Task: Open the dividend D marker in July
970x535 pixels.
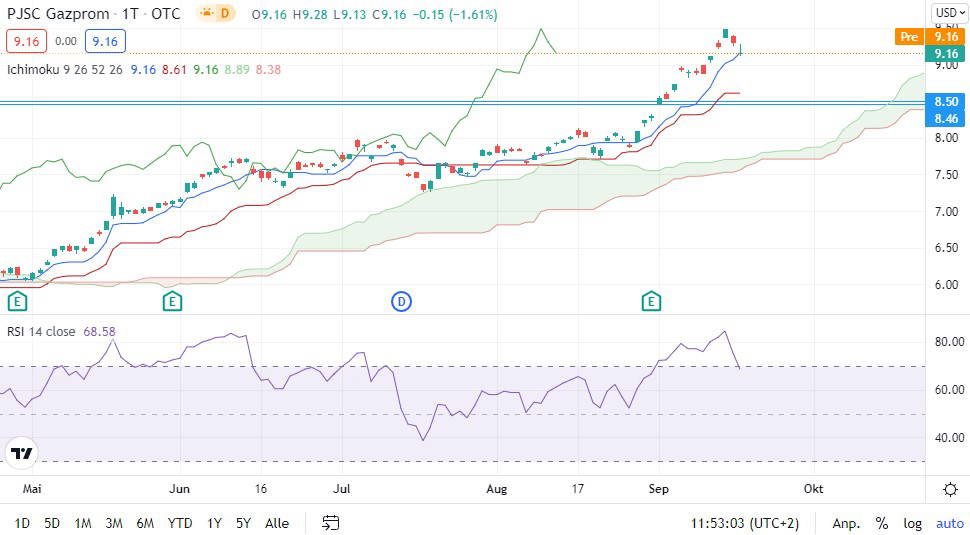Action: coord(401,302)
